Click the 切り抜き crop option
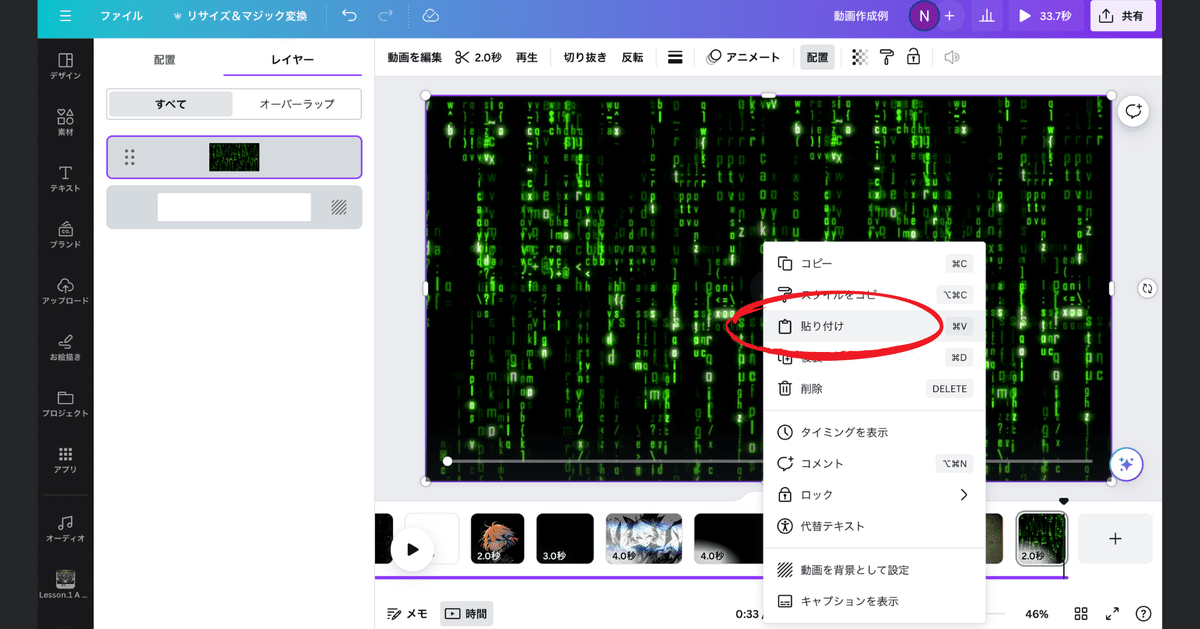Viewport: 1200px width, 629px height. [584, 57]
